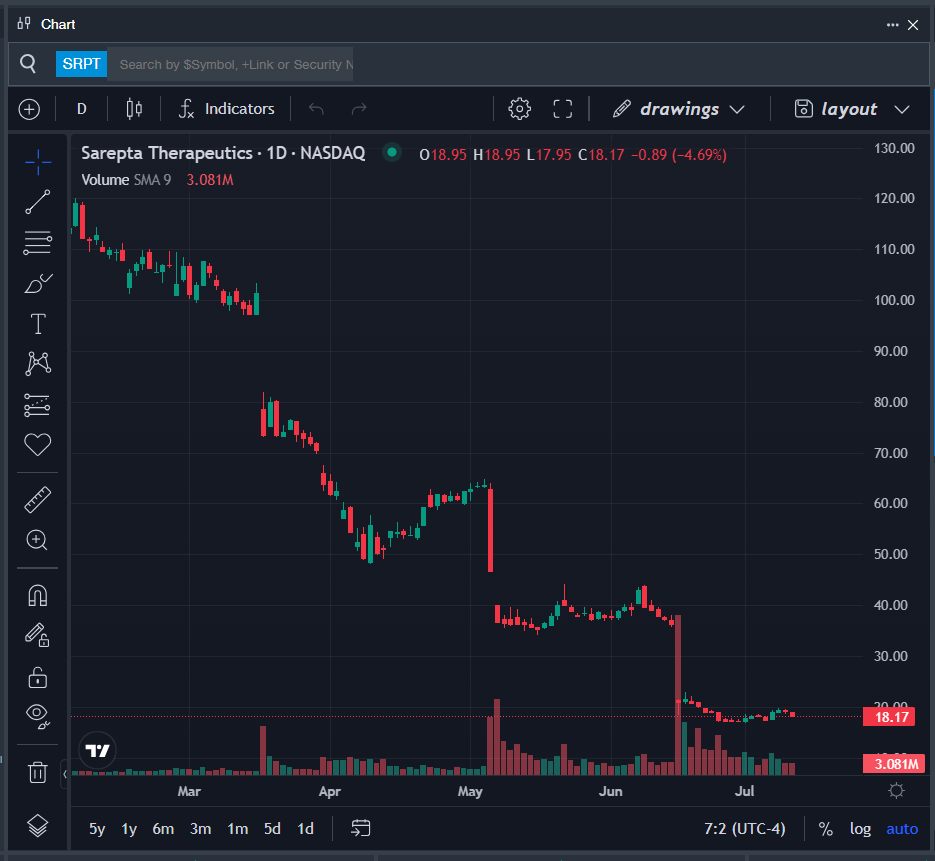The image size is (935, 861).
Task: Click the magnifier search icon
Action: (28, 63)
